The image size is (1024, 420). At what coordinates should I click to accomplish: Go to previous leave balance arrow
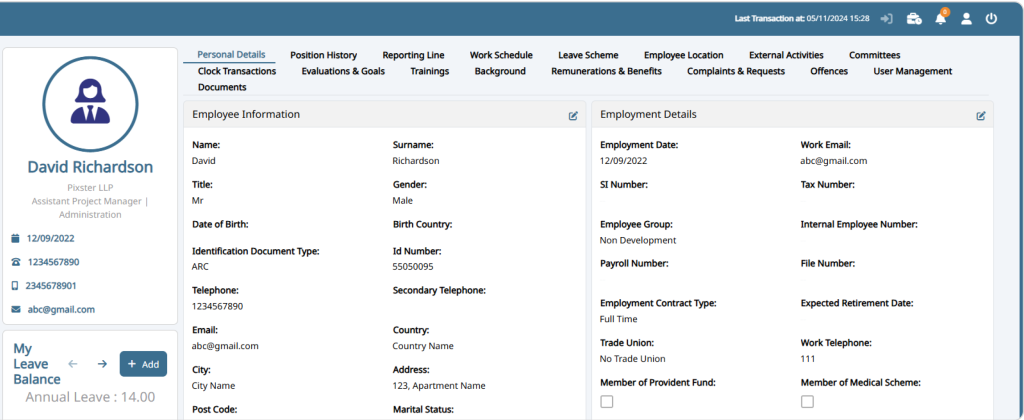tap(72, 364)
